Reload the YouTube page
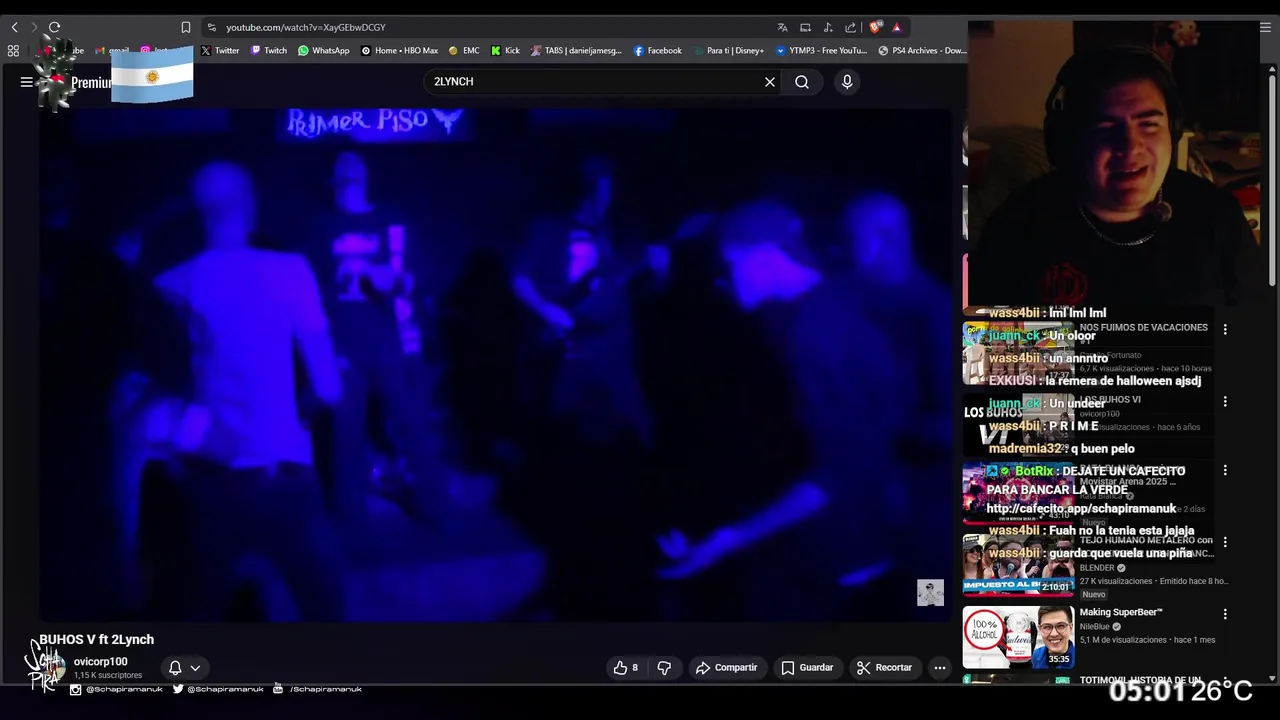1280x720 pixels. [54, 27]
